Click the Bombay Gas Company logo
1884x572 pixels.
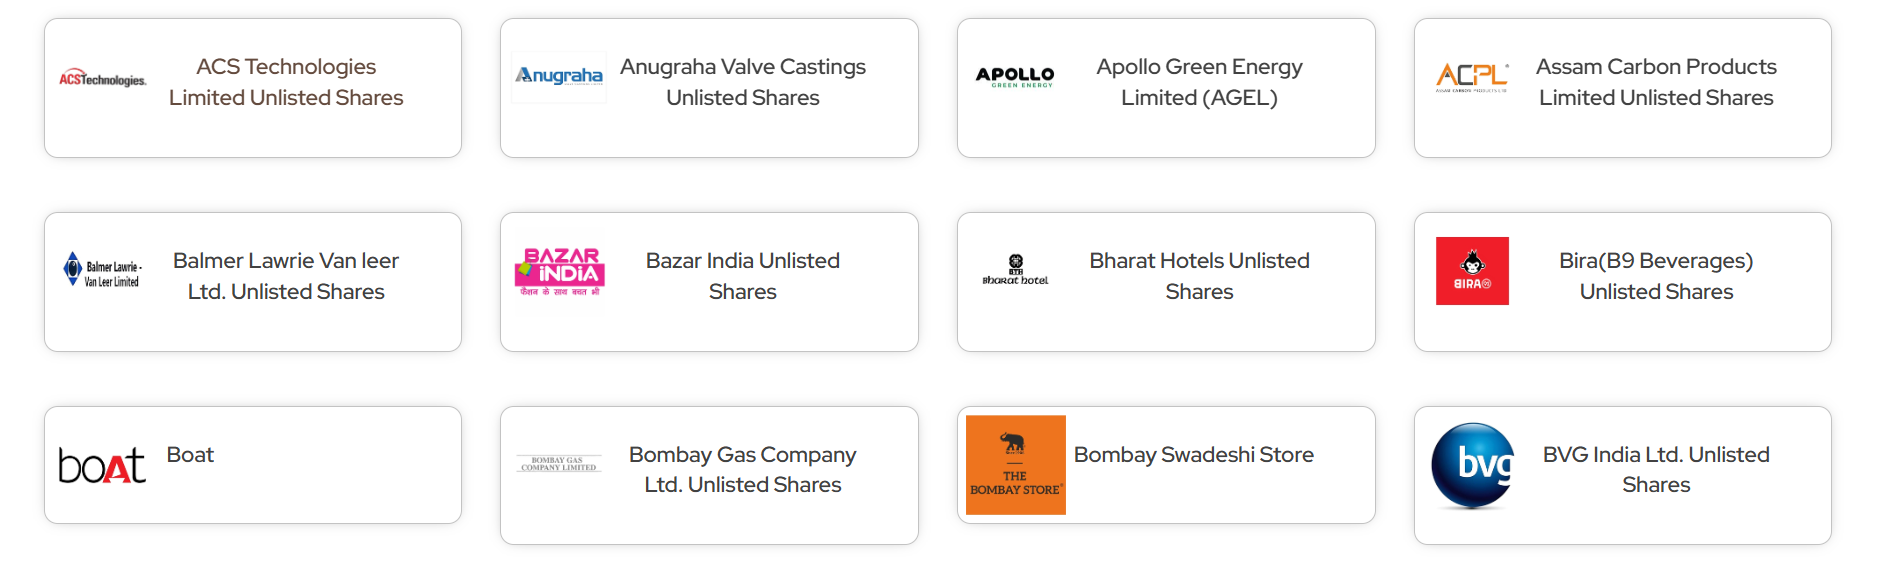point(559,464)
